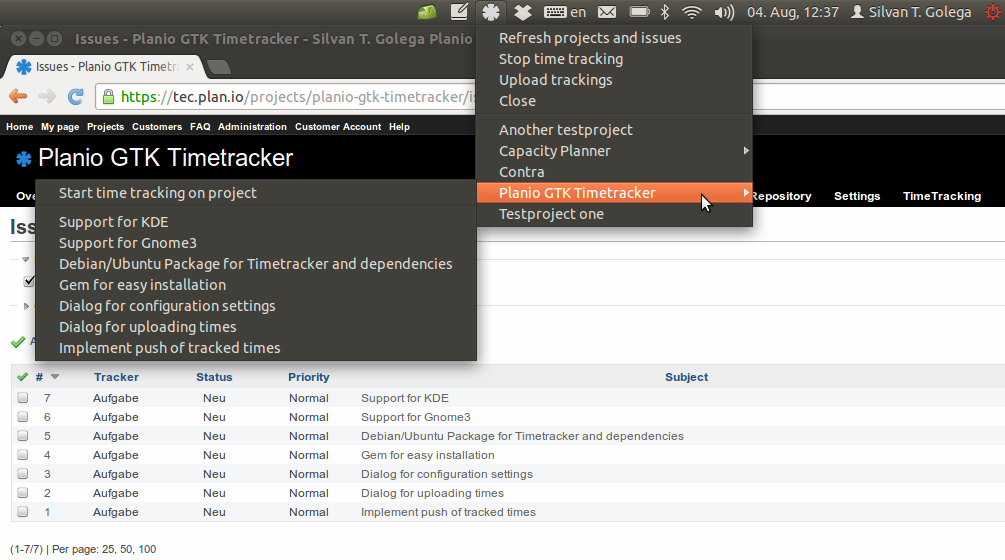Click the green tray indicator icon

(x=427, y=12)
